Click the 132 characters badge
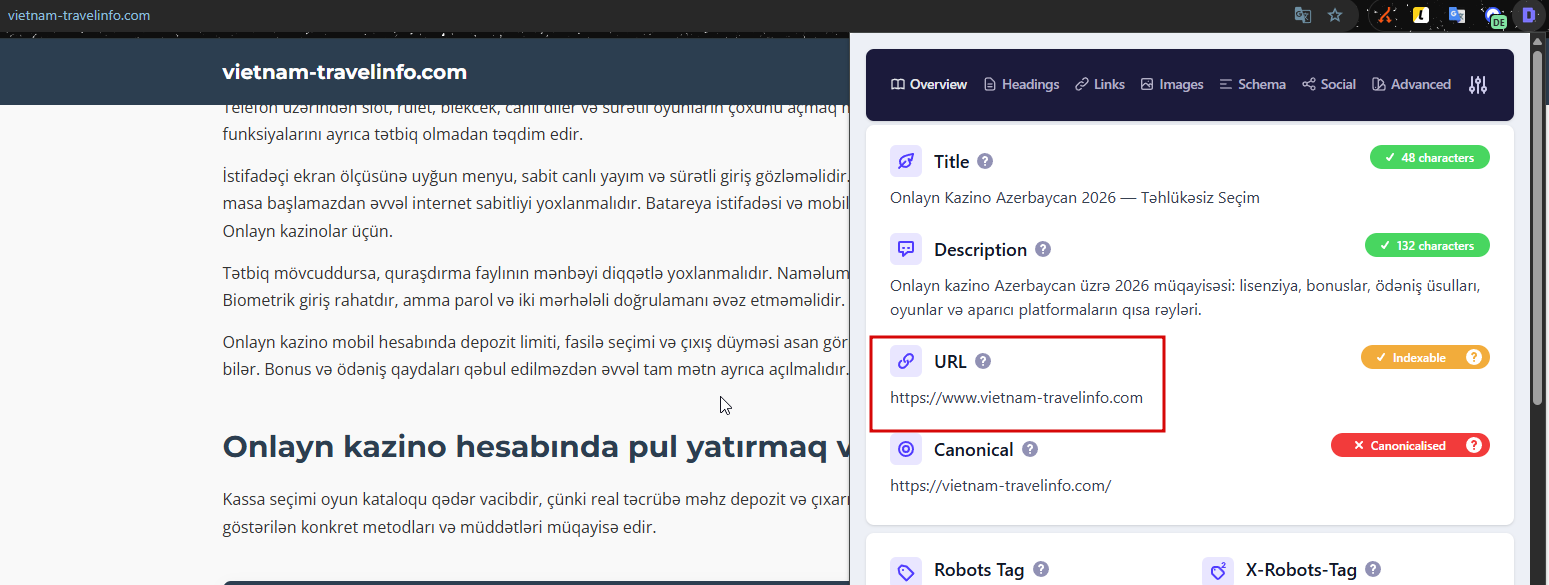The image size is (1549, 585). [x=1427, y=245]
